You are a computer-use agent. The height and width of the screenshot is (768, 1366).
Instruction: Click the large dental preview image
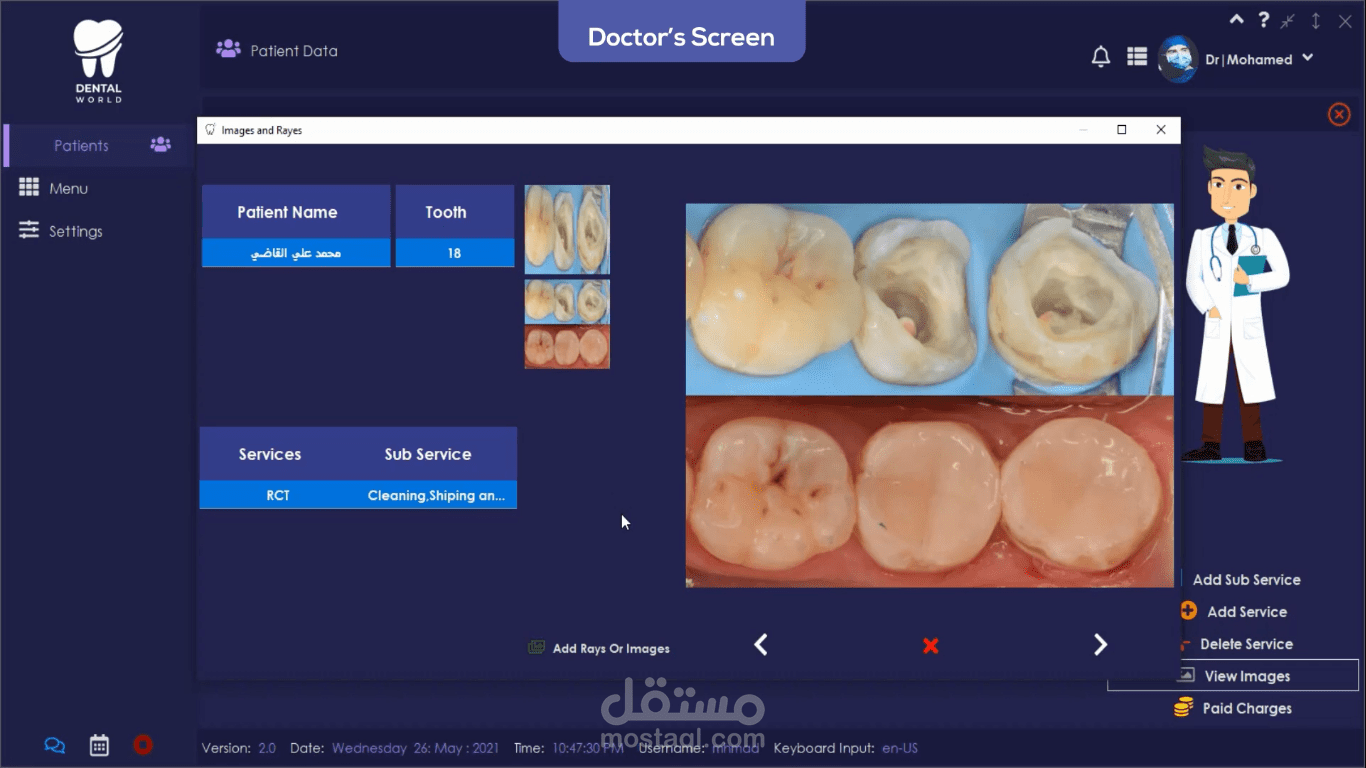click(930, 395)
